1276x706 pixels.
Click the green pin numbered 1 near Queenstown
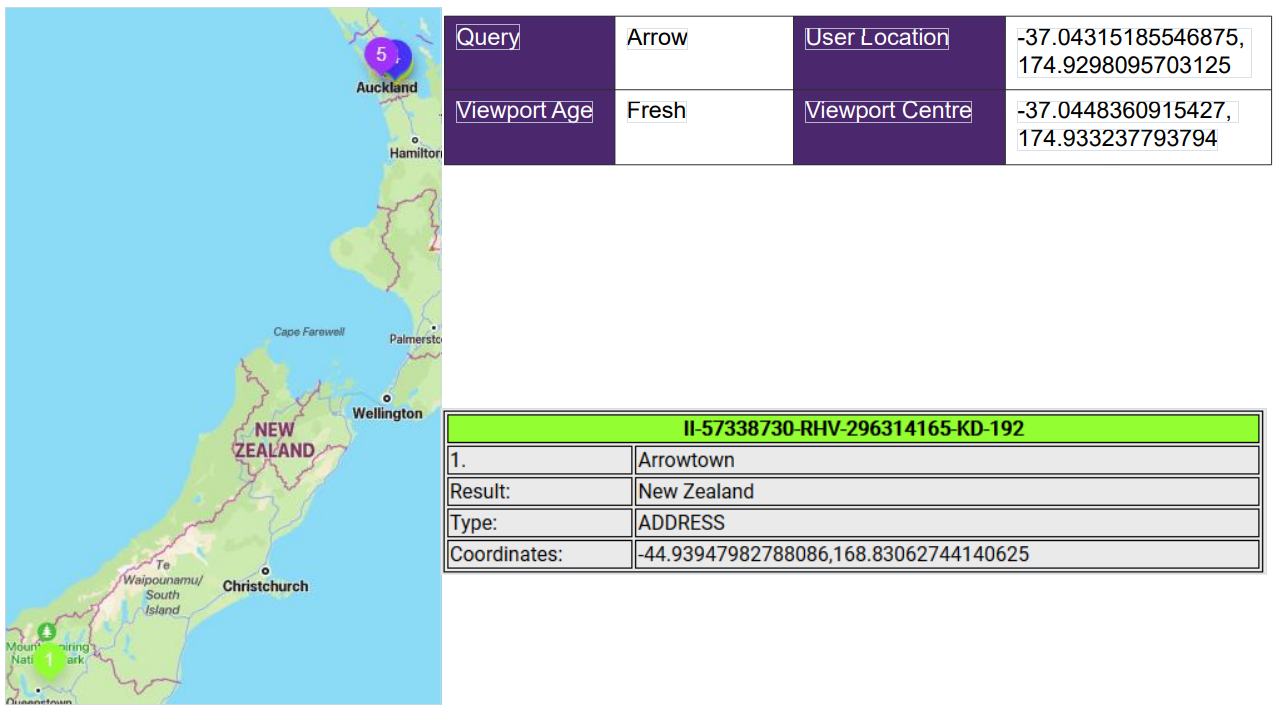(x=49, y=661)
